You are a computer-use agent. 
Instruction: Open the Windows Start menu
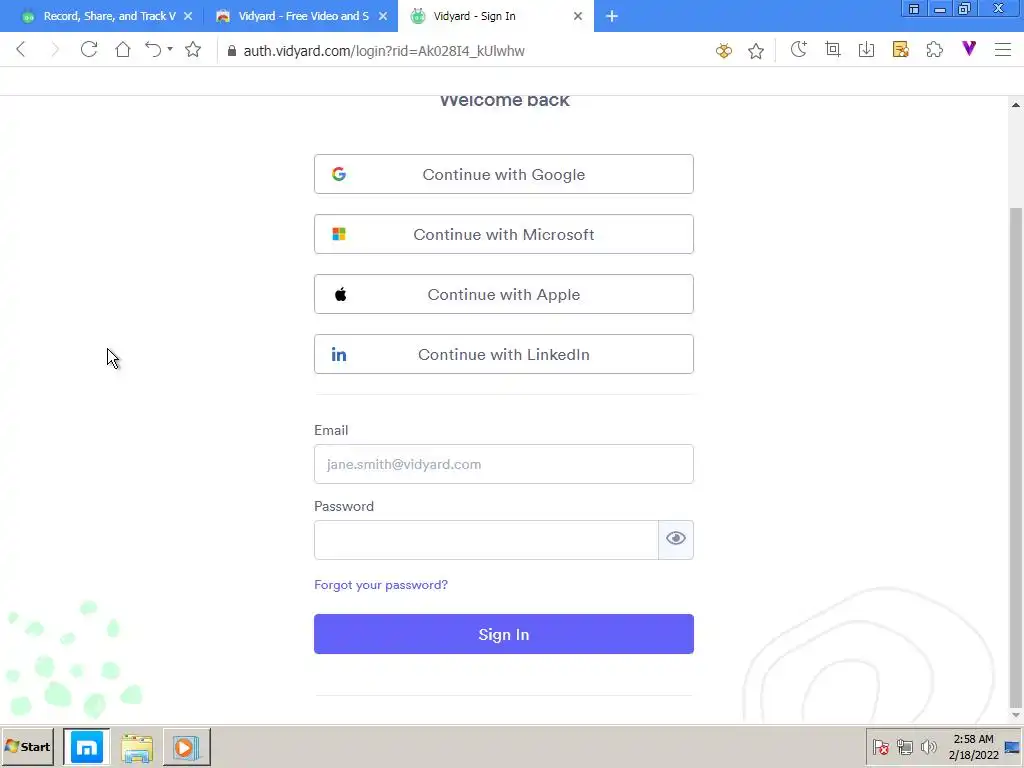pos(27,747)
